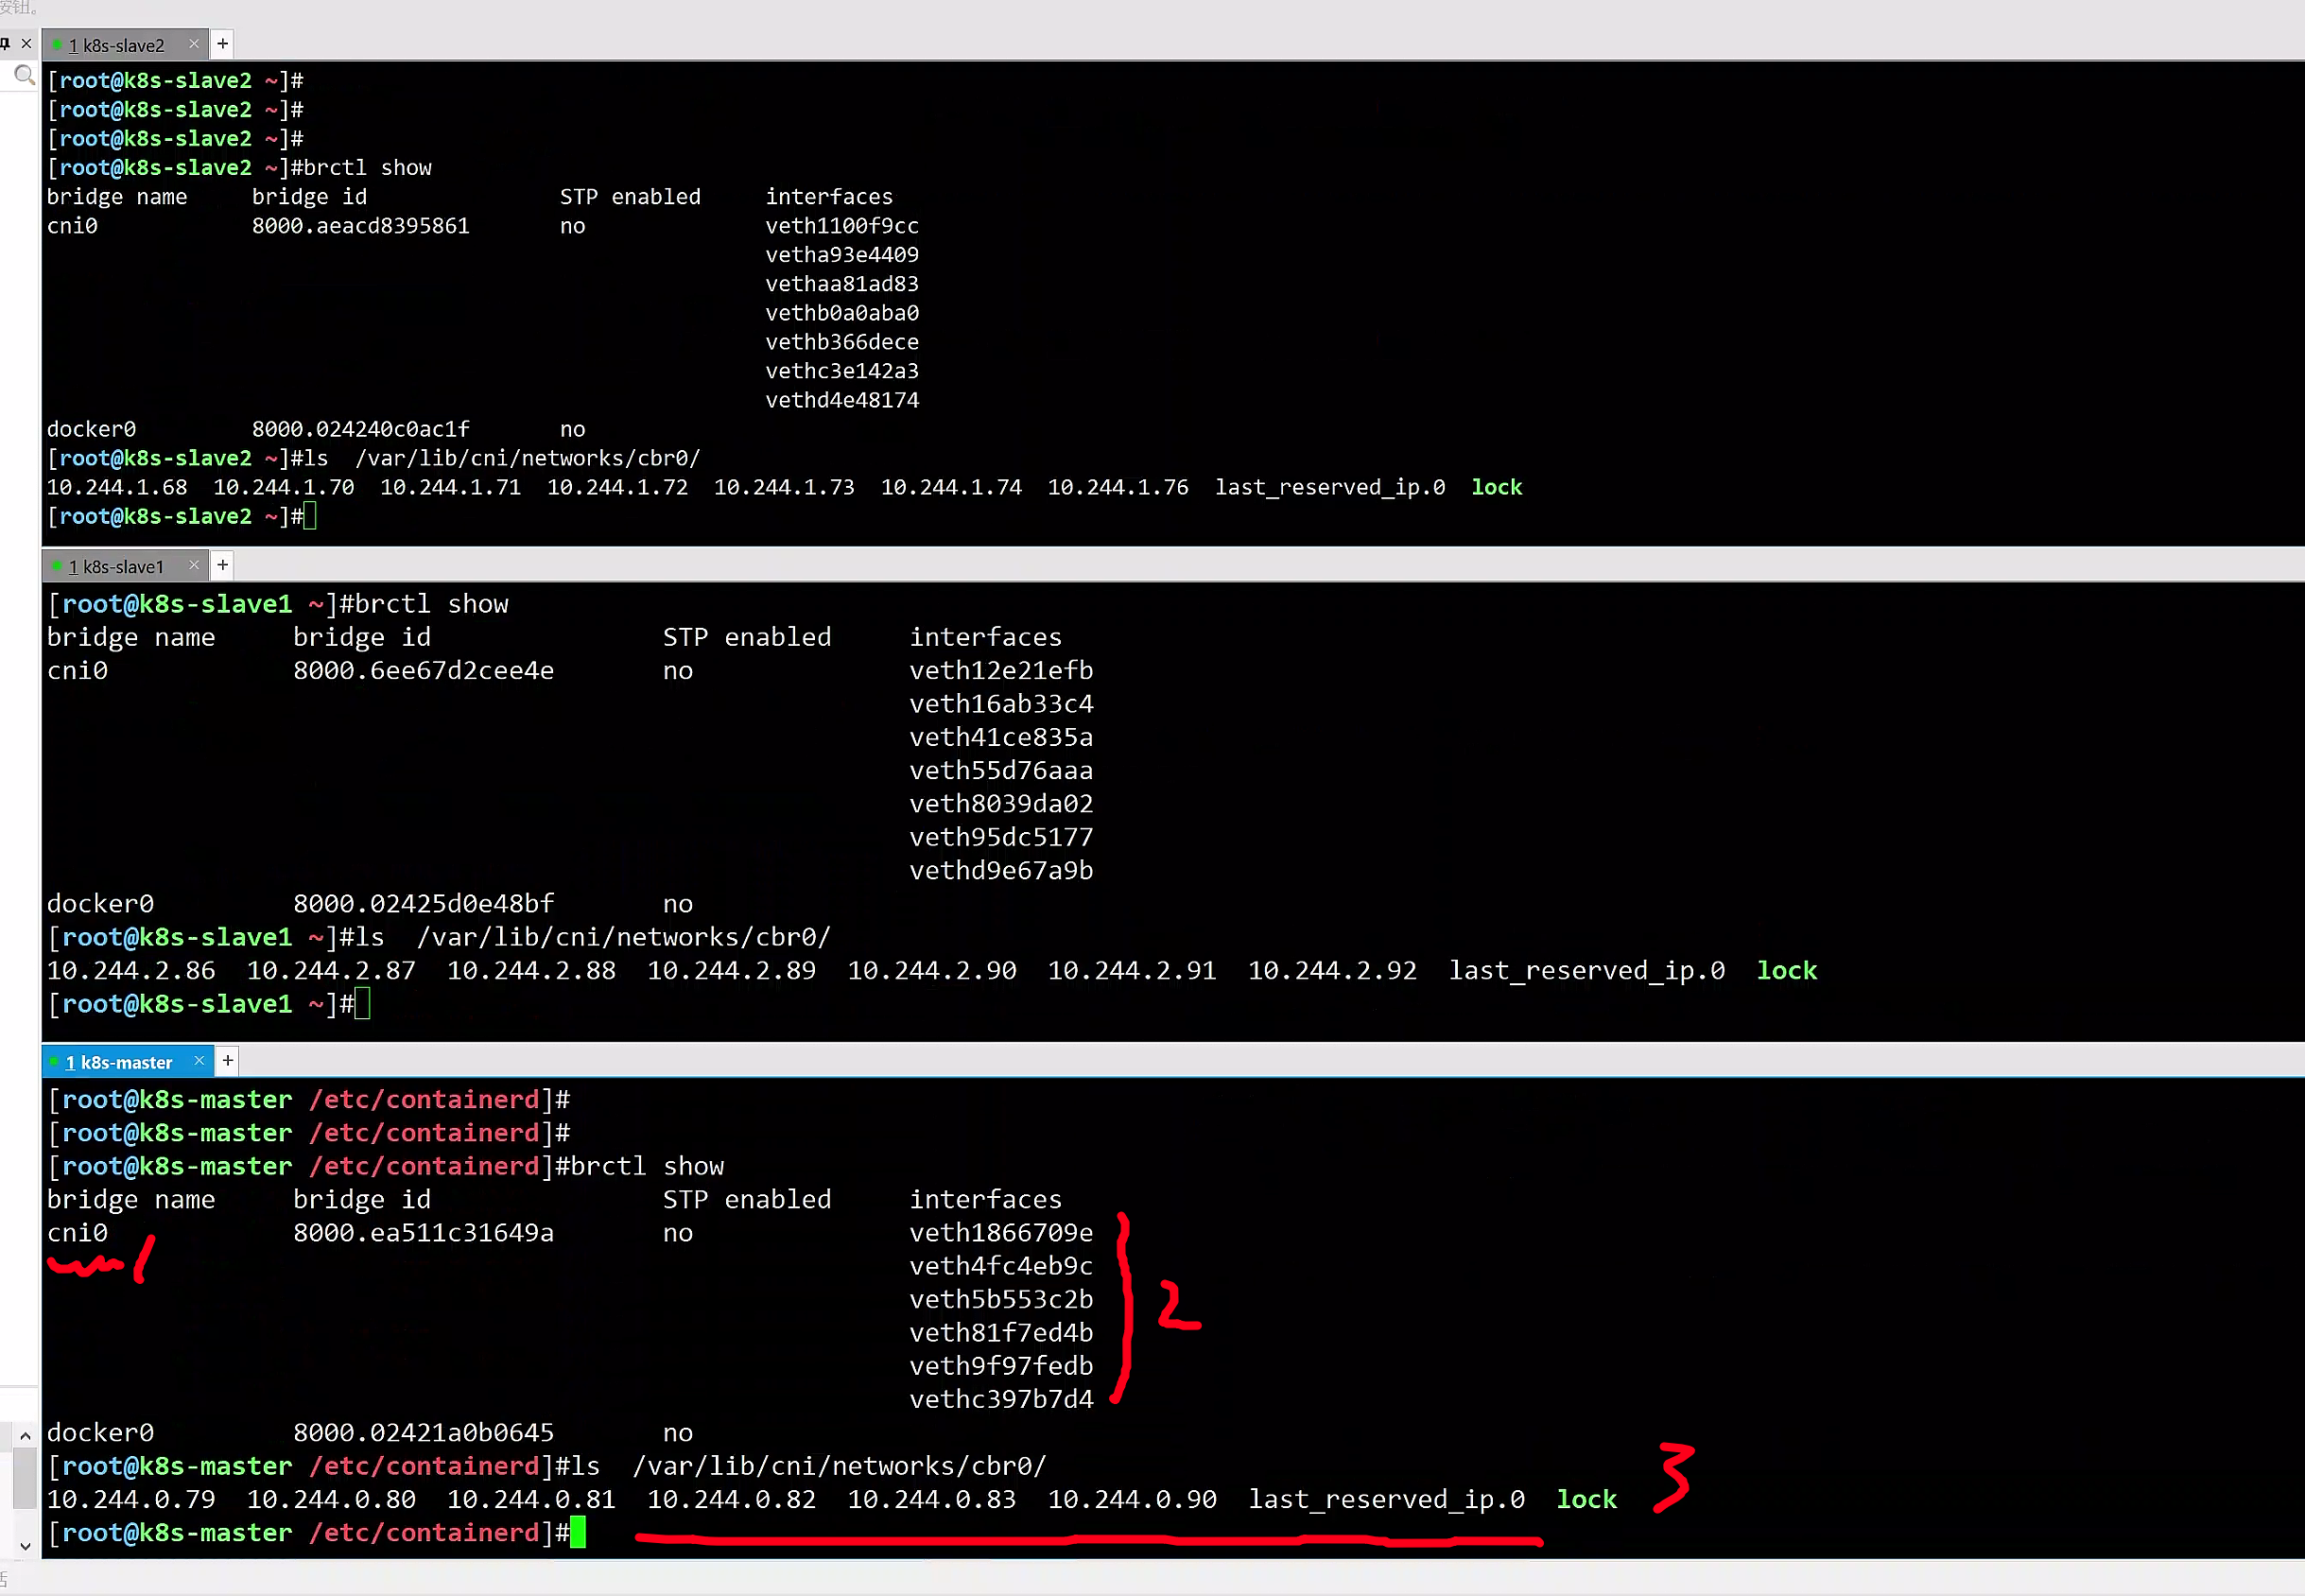Add new tab next to k8s-slave2

[x=223, y=43]
